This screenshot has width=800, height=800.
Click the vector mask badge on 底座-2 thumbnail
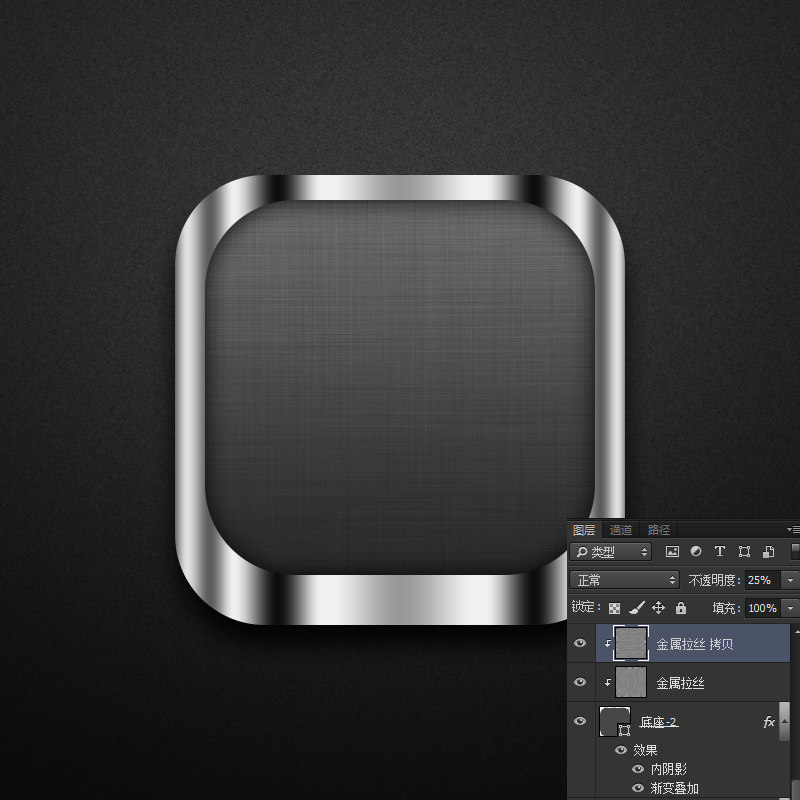pyautogui.click(x=624, y=731)
